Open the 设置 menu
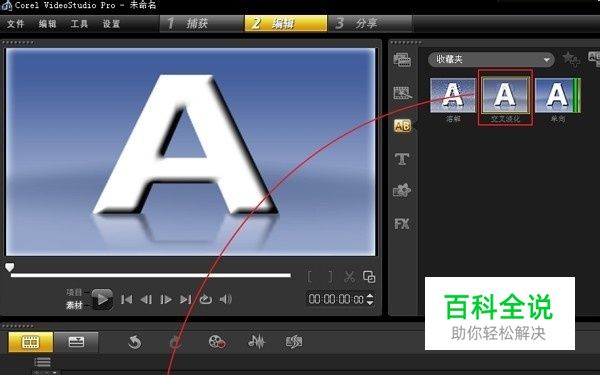Screen dimensions: 600x375 coord(111,24)
